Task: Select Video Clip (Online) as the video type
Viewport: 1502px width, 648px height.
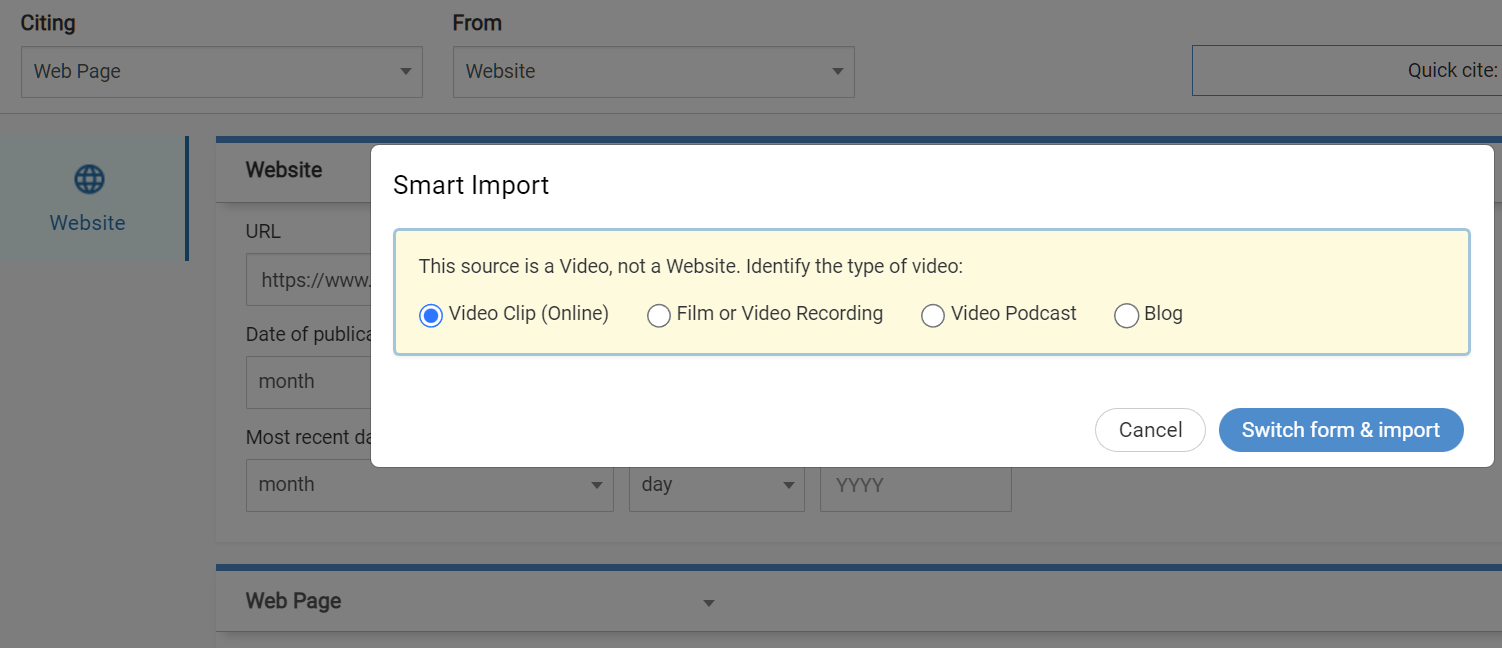Action: 430,315
